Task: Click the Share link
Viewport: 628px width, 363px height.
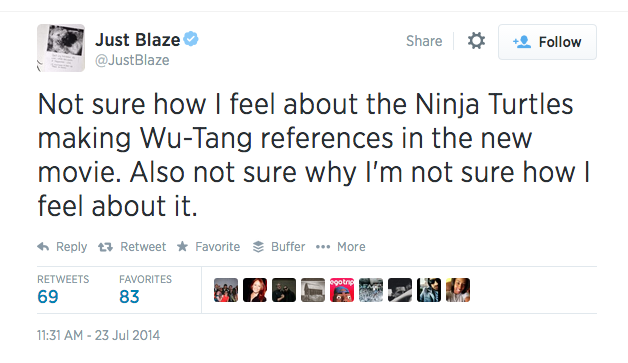Action: coord(424,41)
